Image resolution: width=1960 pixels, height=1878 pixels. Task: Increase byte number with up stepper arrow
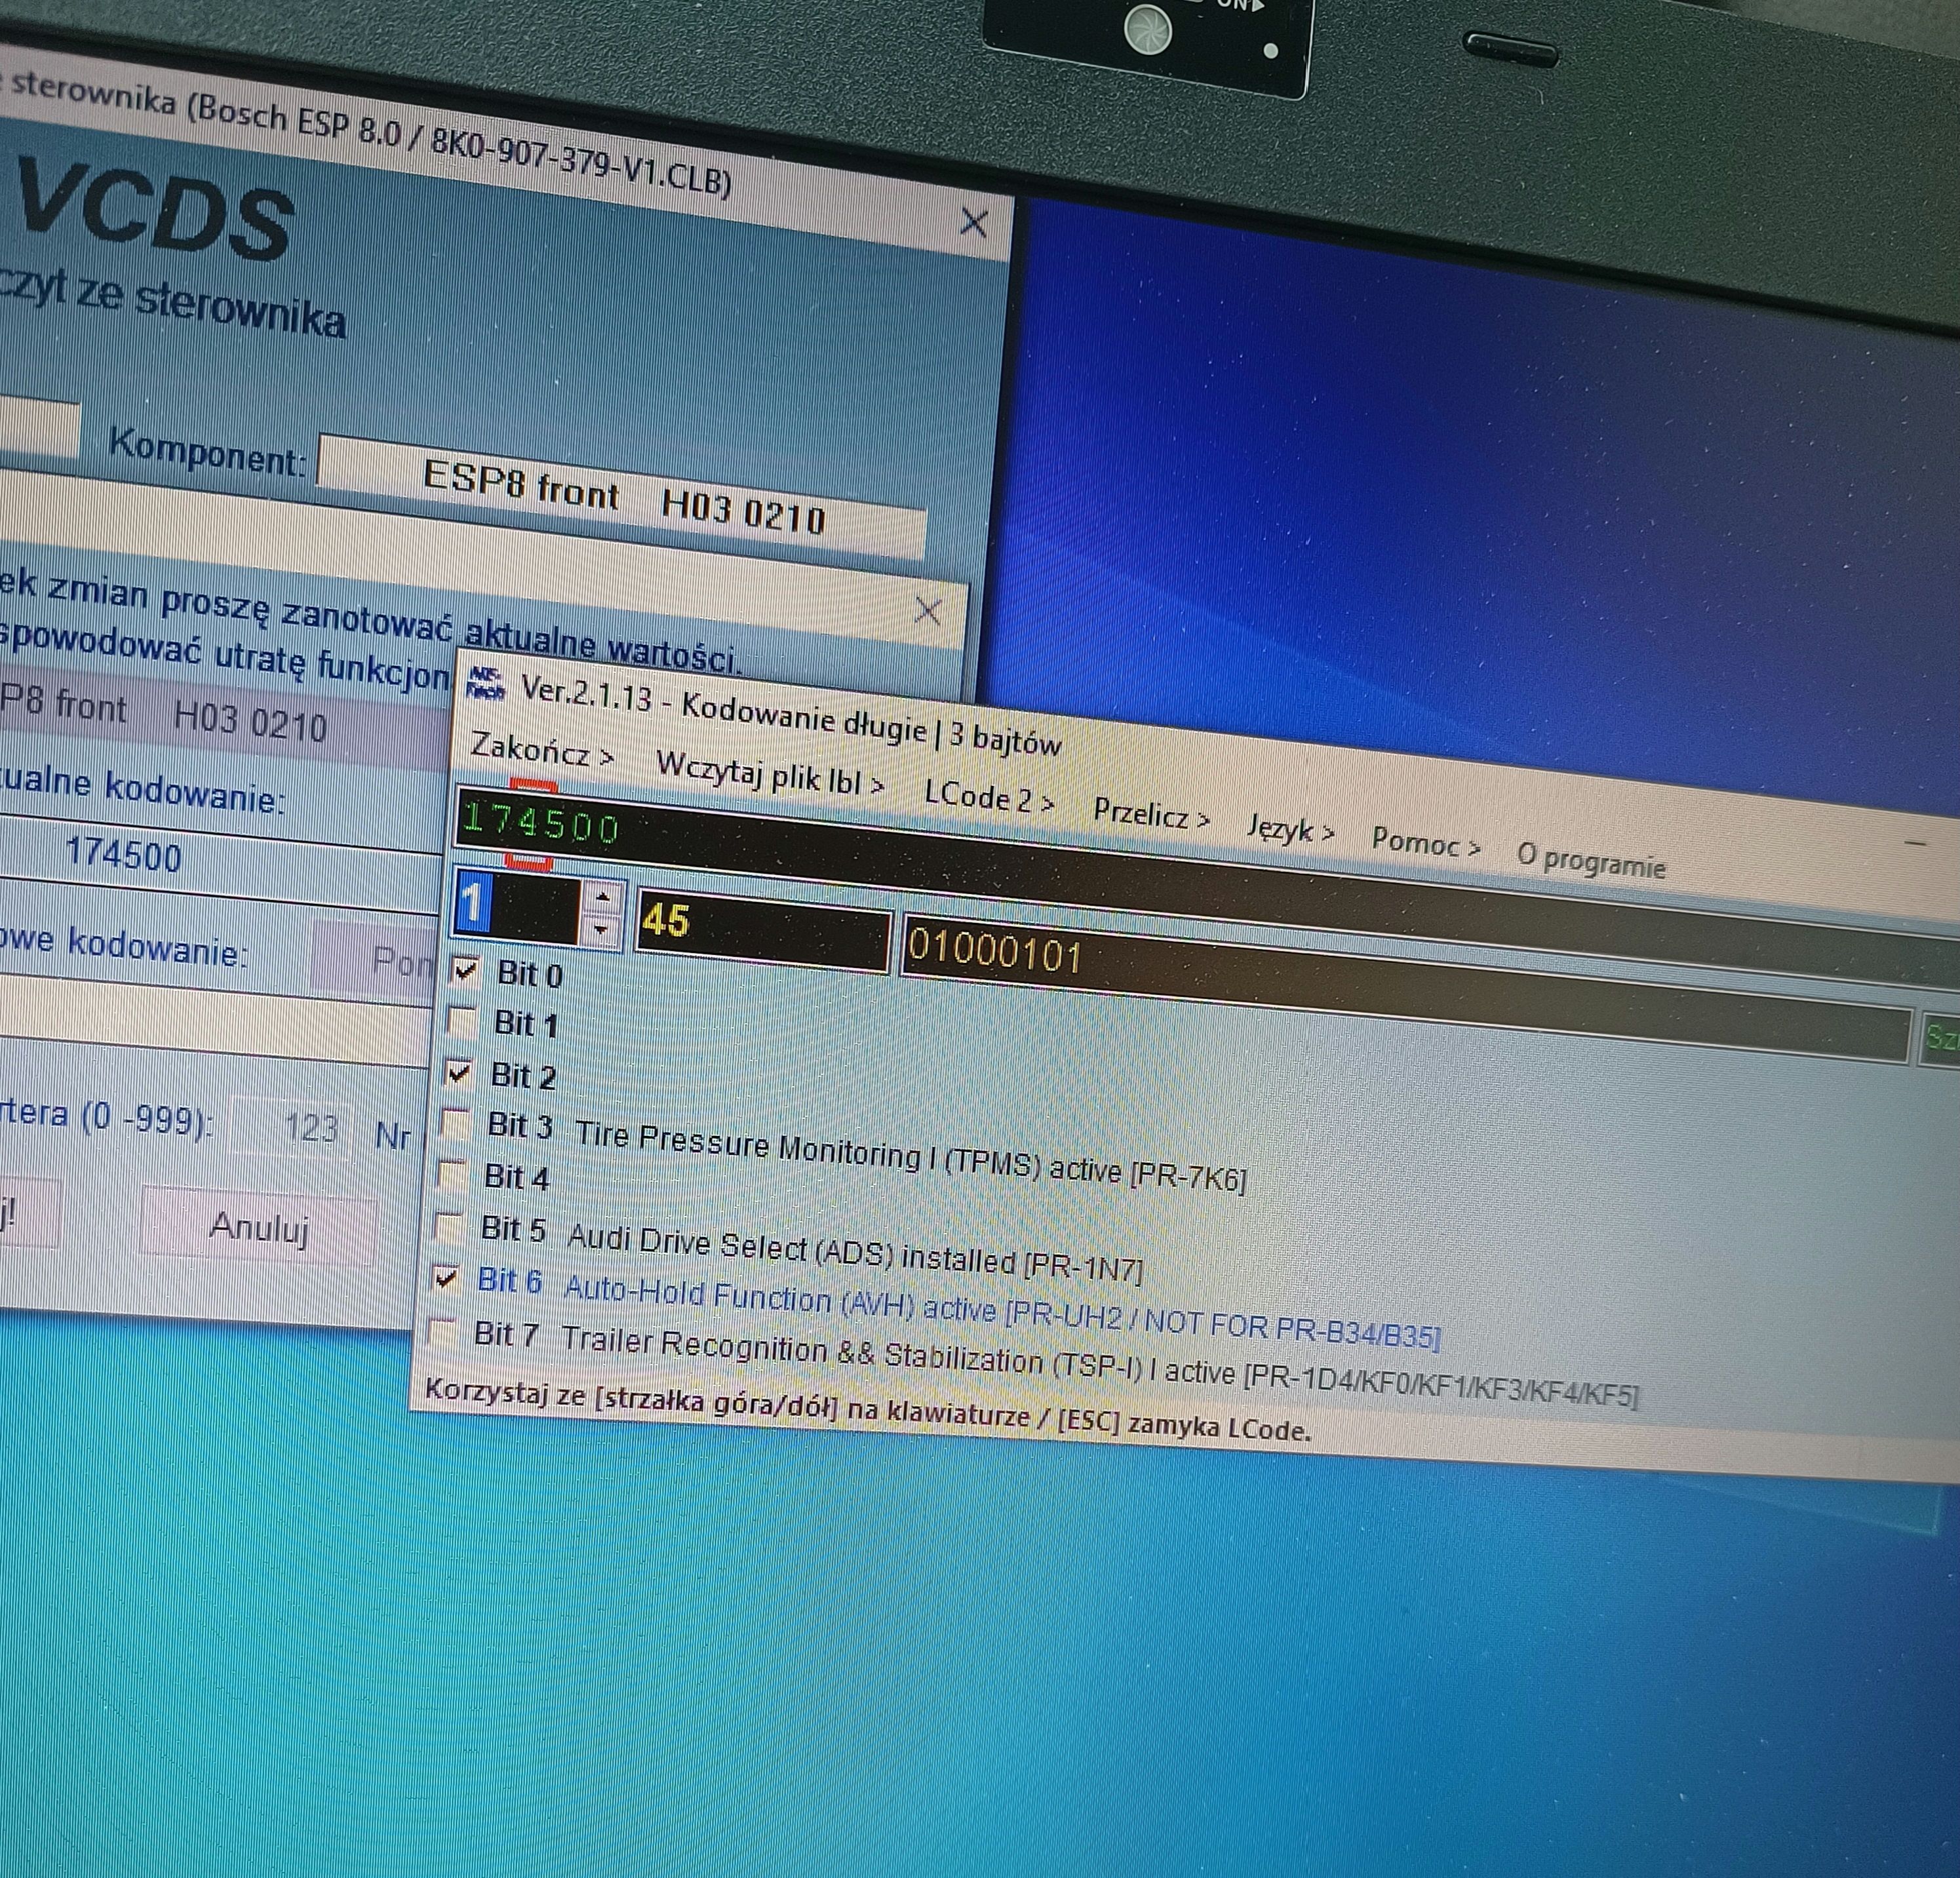click(602, 897)
